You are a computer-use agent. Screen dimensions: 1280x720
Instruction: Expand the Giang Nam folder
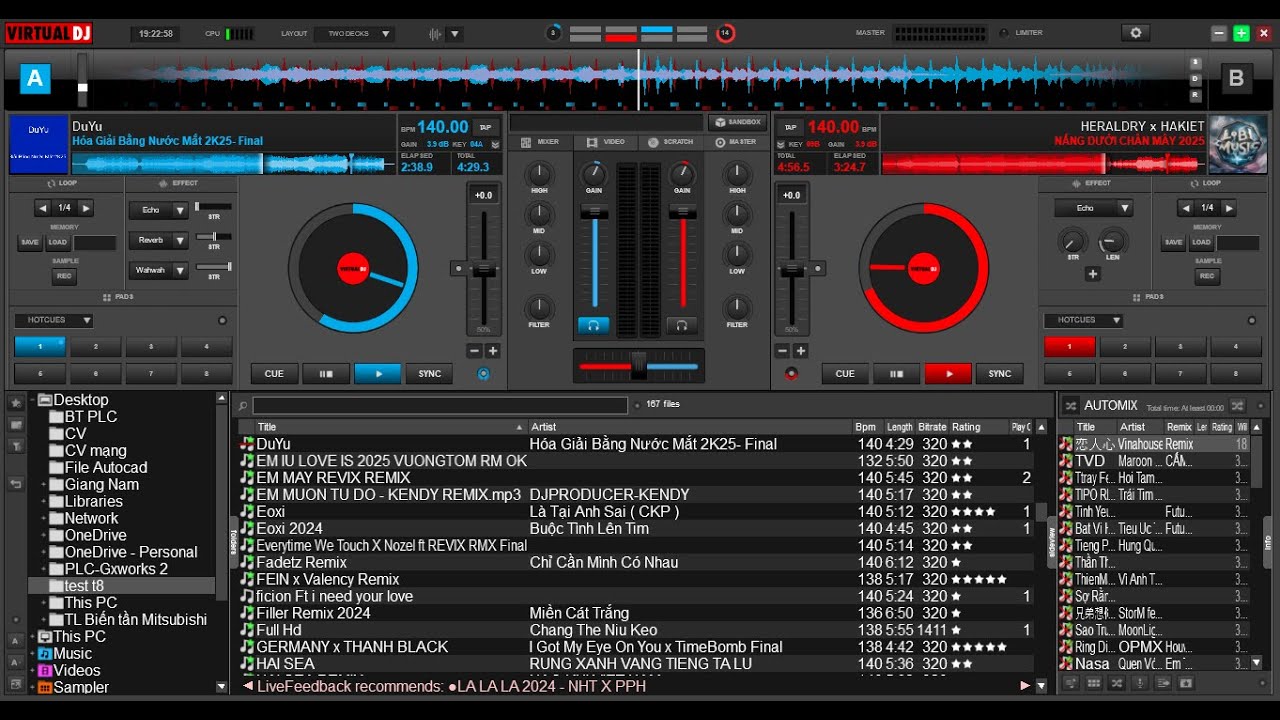point(44,485)
